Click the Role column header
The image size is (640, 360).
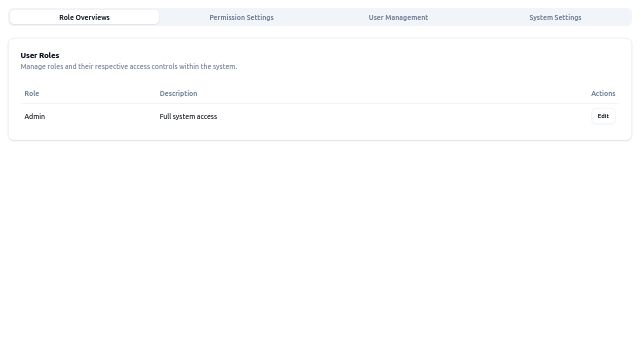(x=32, y=93)
